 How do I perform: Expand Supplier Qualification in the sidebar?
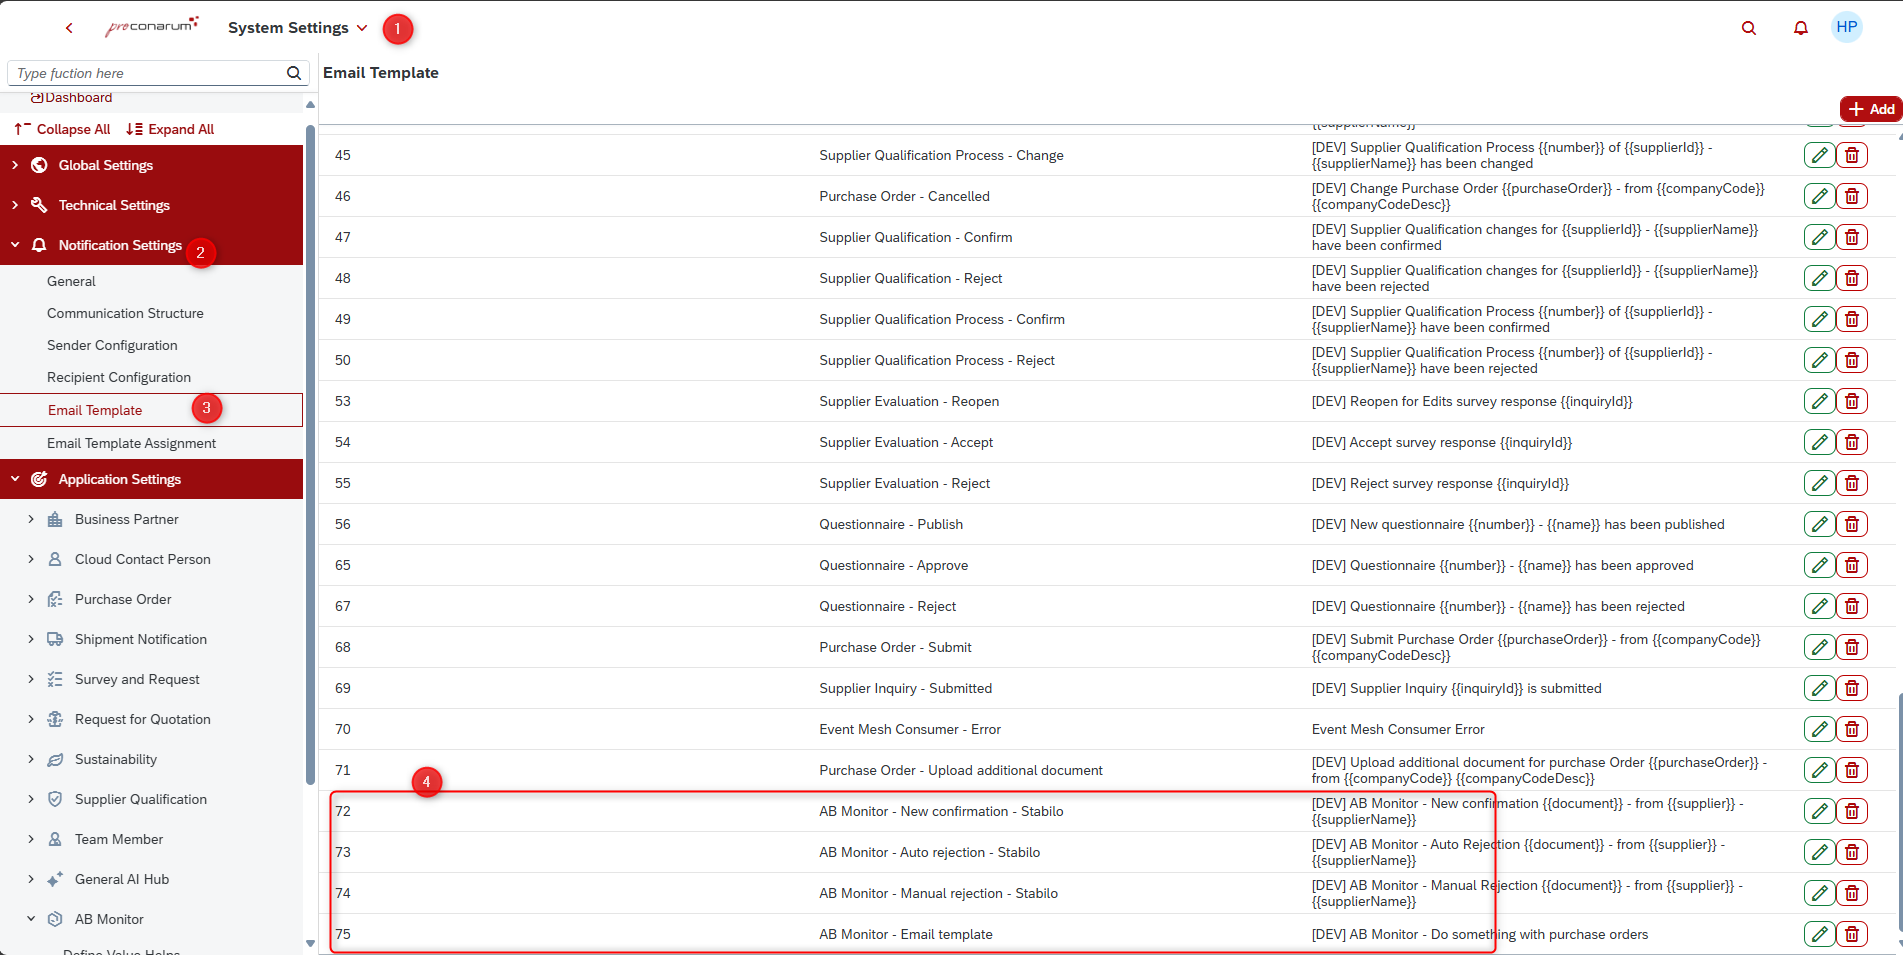pos(31,799)
